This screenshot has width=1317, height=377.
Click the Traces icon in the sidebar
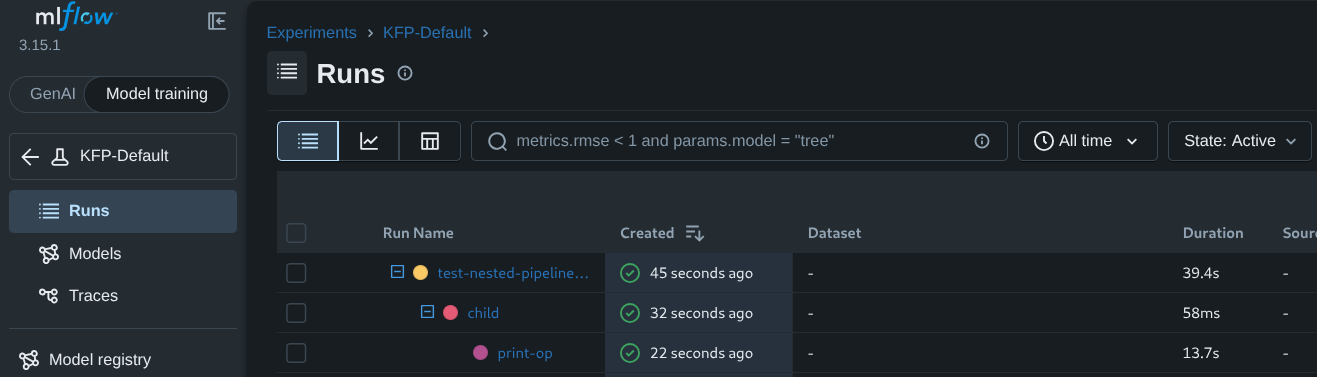click(49, 296)
